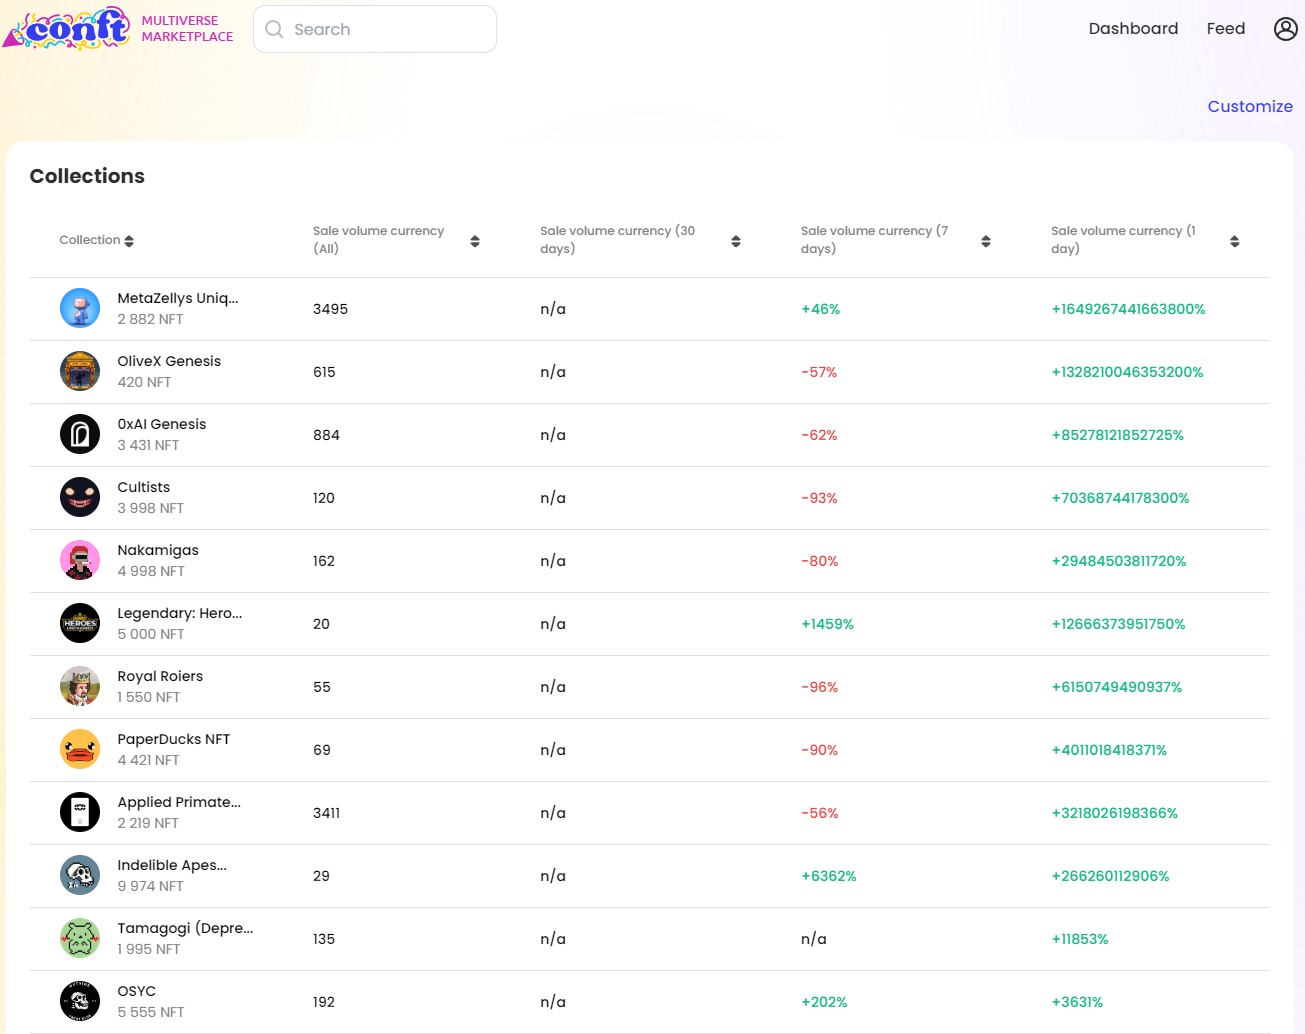Image resolution: width=1305 pixels, height=1034 pixels.
Task: Open Tamagogi (Depre... collection name
Action: [x=186, y=928]
